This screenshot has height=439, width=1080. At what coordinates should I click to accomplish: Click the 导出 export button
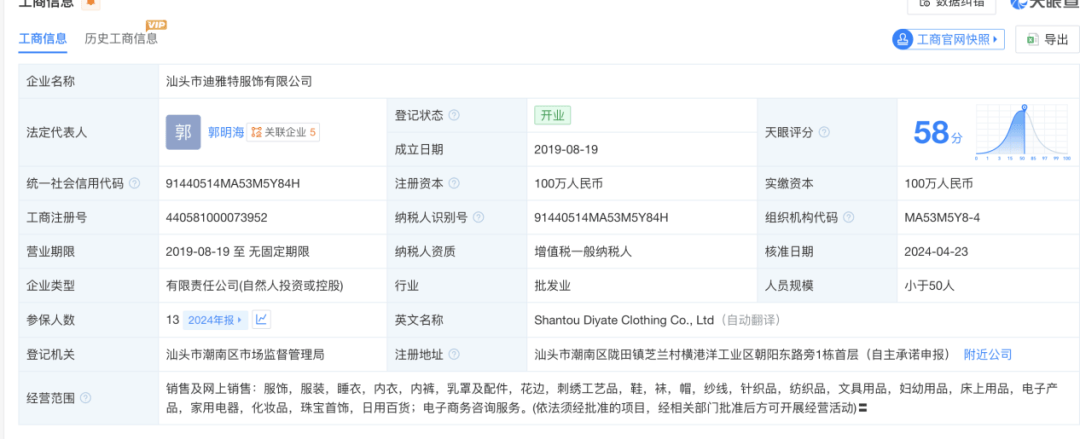pos(1047,39)
